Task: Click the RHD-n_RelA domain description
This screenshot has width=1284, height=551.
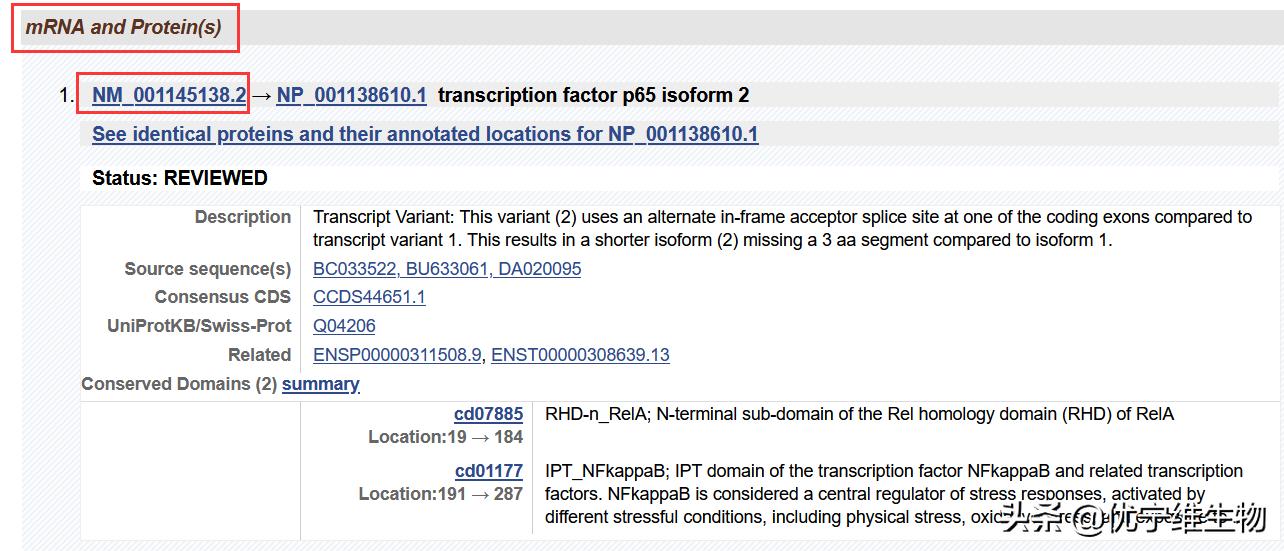Action: point(858,414)
